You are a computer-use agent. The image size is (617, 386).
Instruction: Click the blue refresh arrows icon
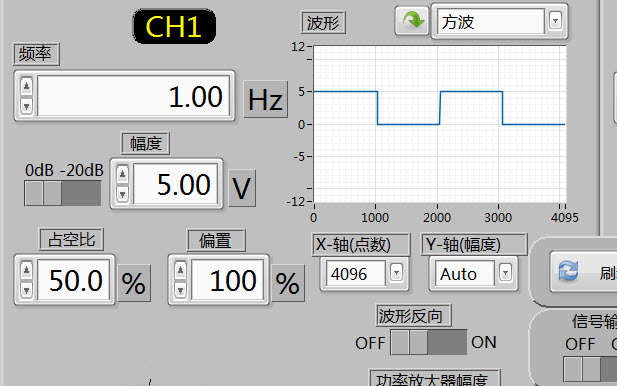click(568, 271)
